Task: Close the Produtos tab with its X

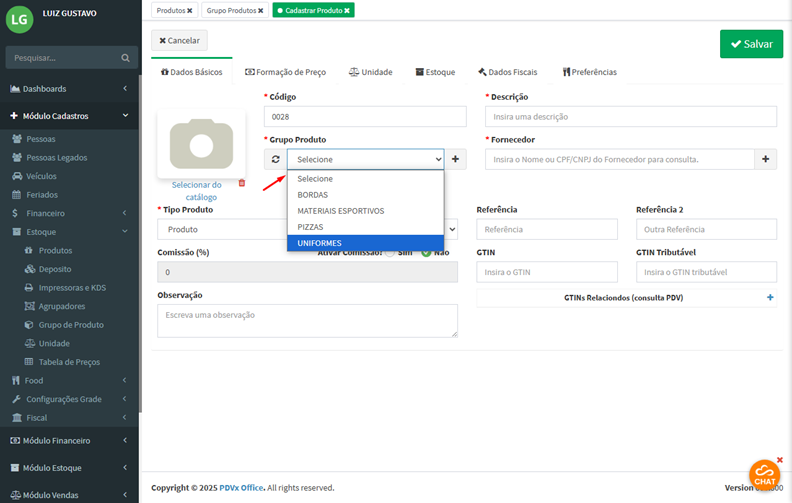Action: 190,10
